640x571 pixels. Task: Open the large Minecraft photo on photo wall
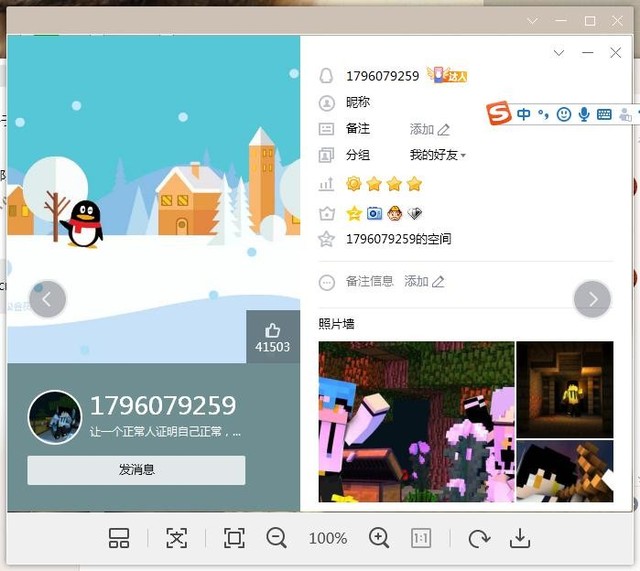416,421
